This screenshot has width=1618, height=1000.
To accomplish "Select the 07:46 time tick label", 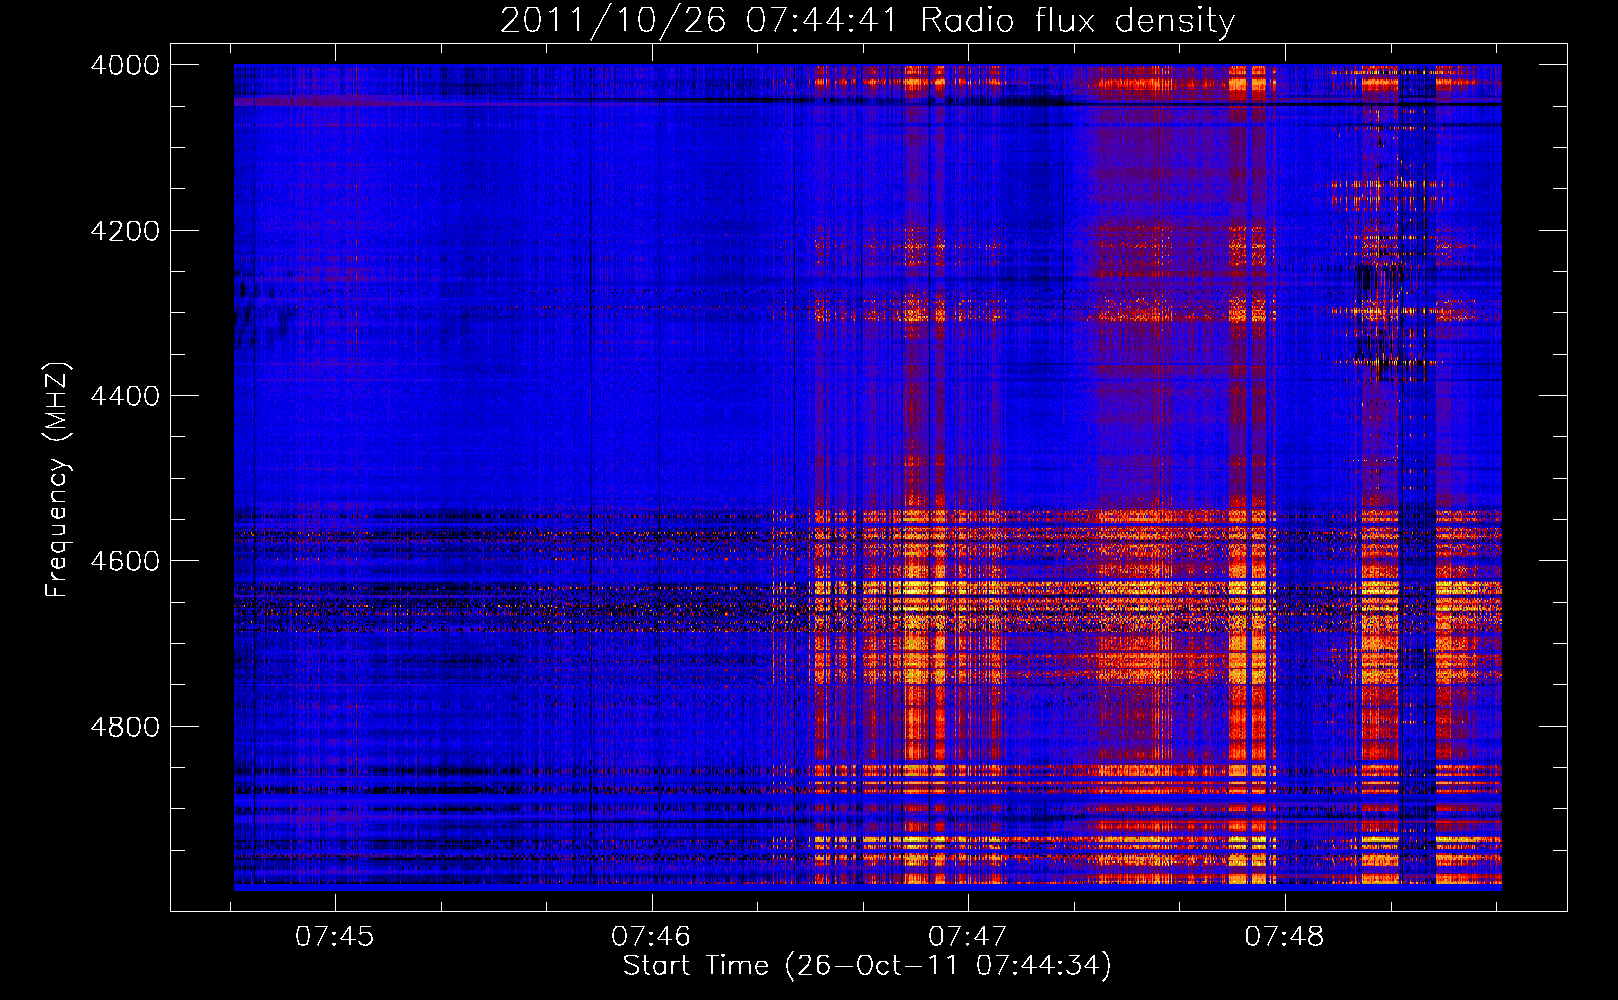I will 651,936.
